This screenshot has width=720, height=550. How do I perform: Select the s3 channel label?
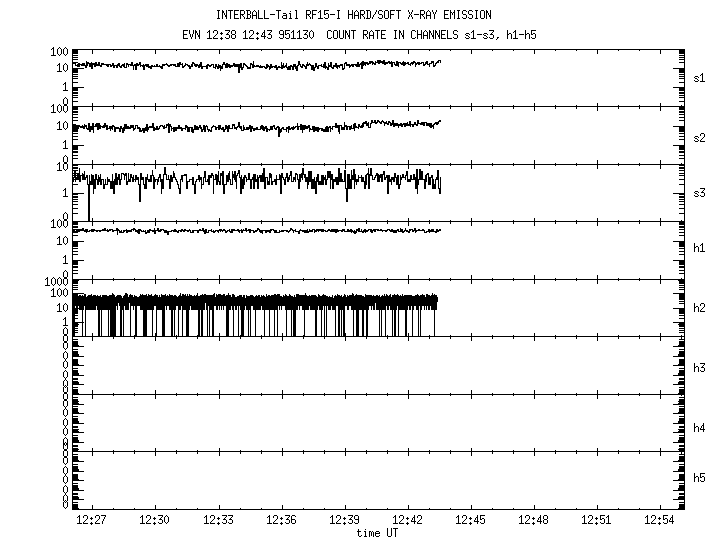click(x=699, y=191)
